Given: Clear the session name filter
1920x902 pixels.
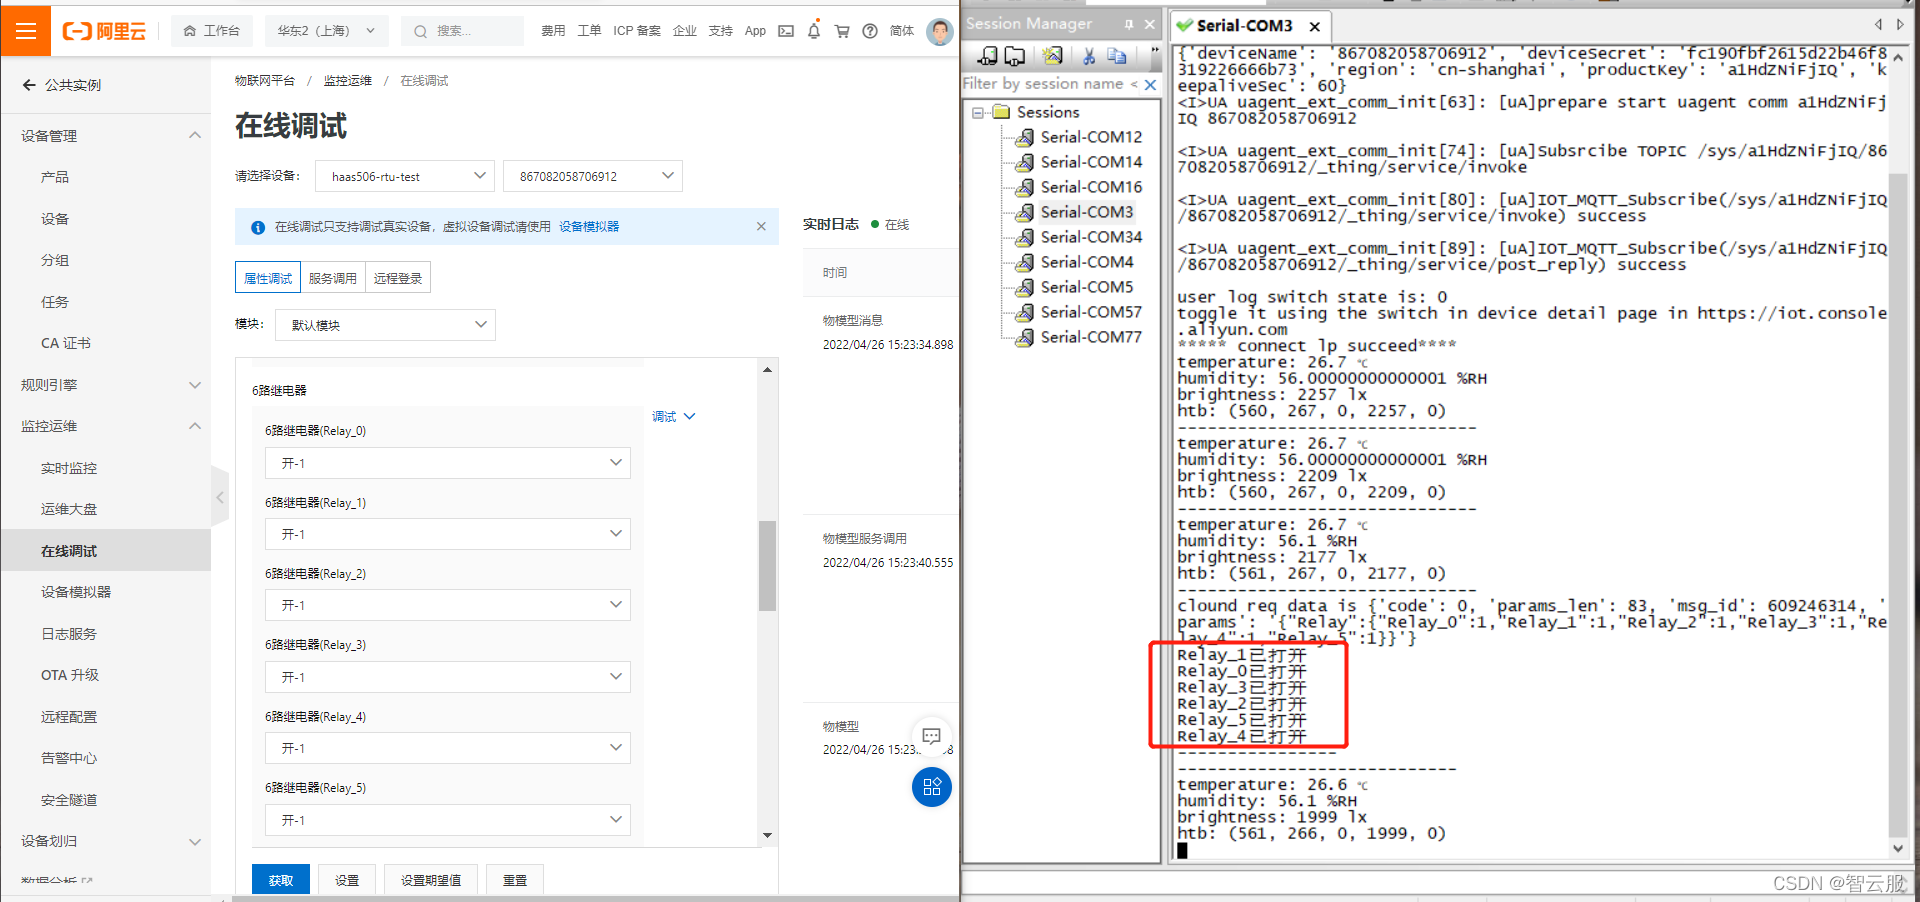Looking at the screenshot, I should (x=1150, y=84).
